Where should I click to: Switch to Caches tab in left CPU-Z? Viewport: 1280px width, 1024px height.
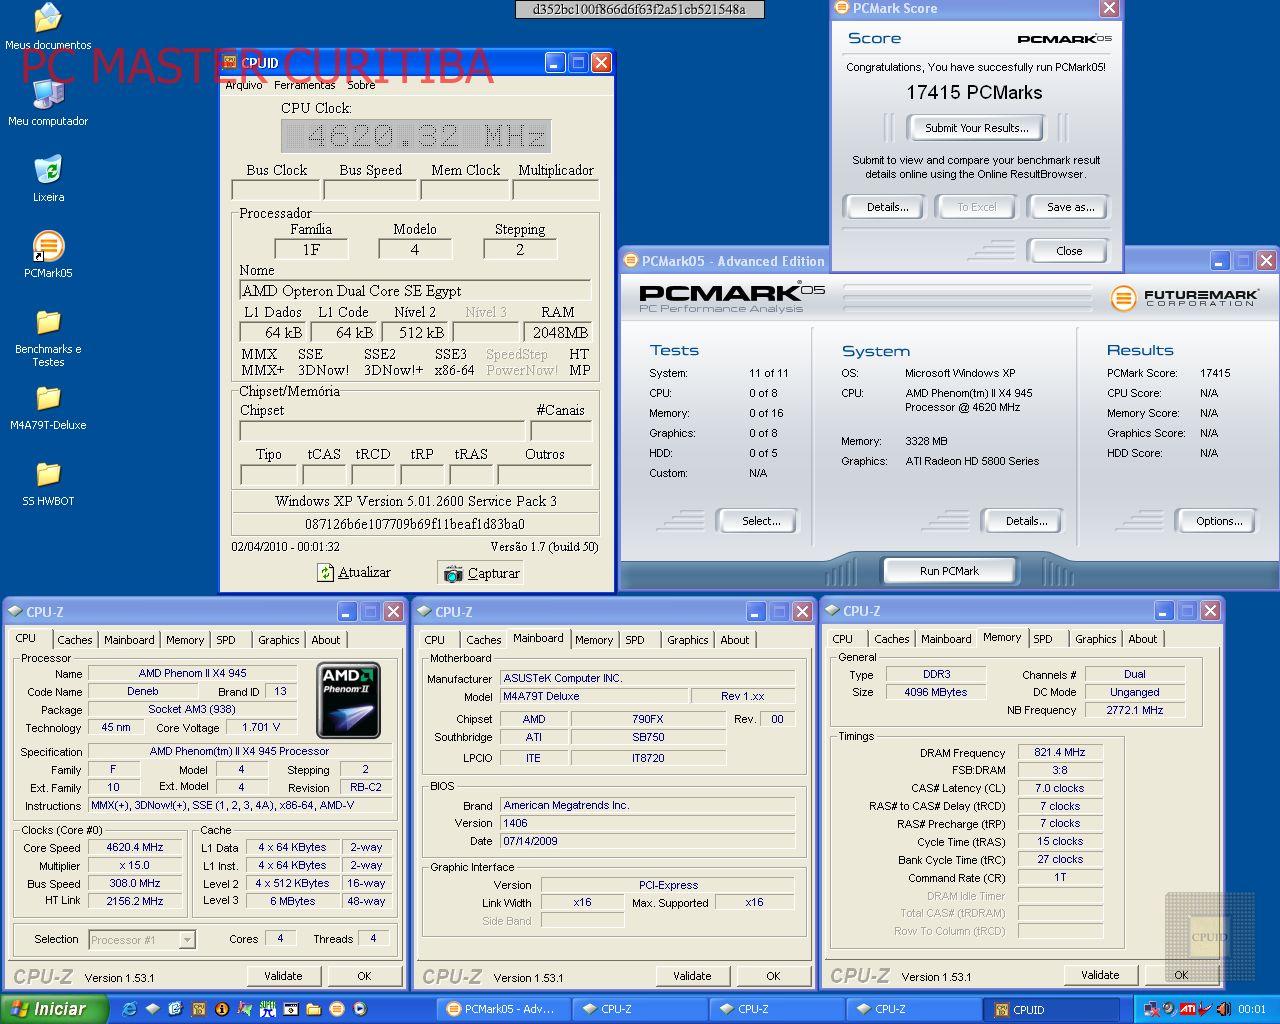click(75, 640)
